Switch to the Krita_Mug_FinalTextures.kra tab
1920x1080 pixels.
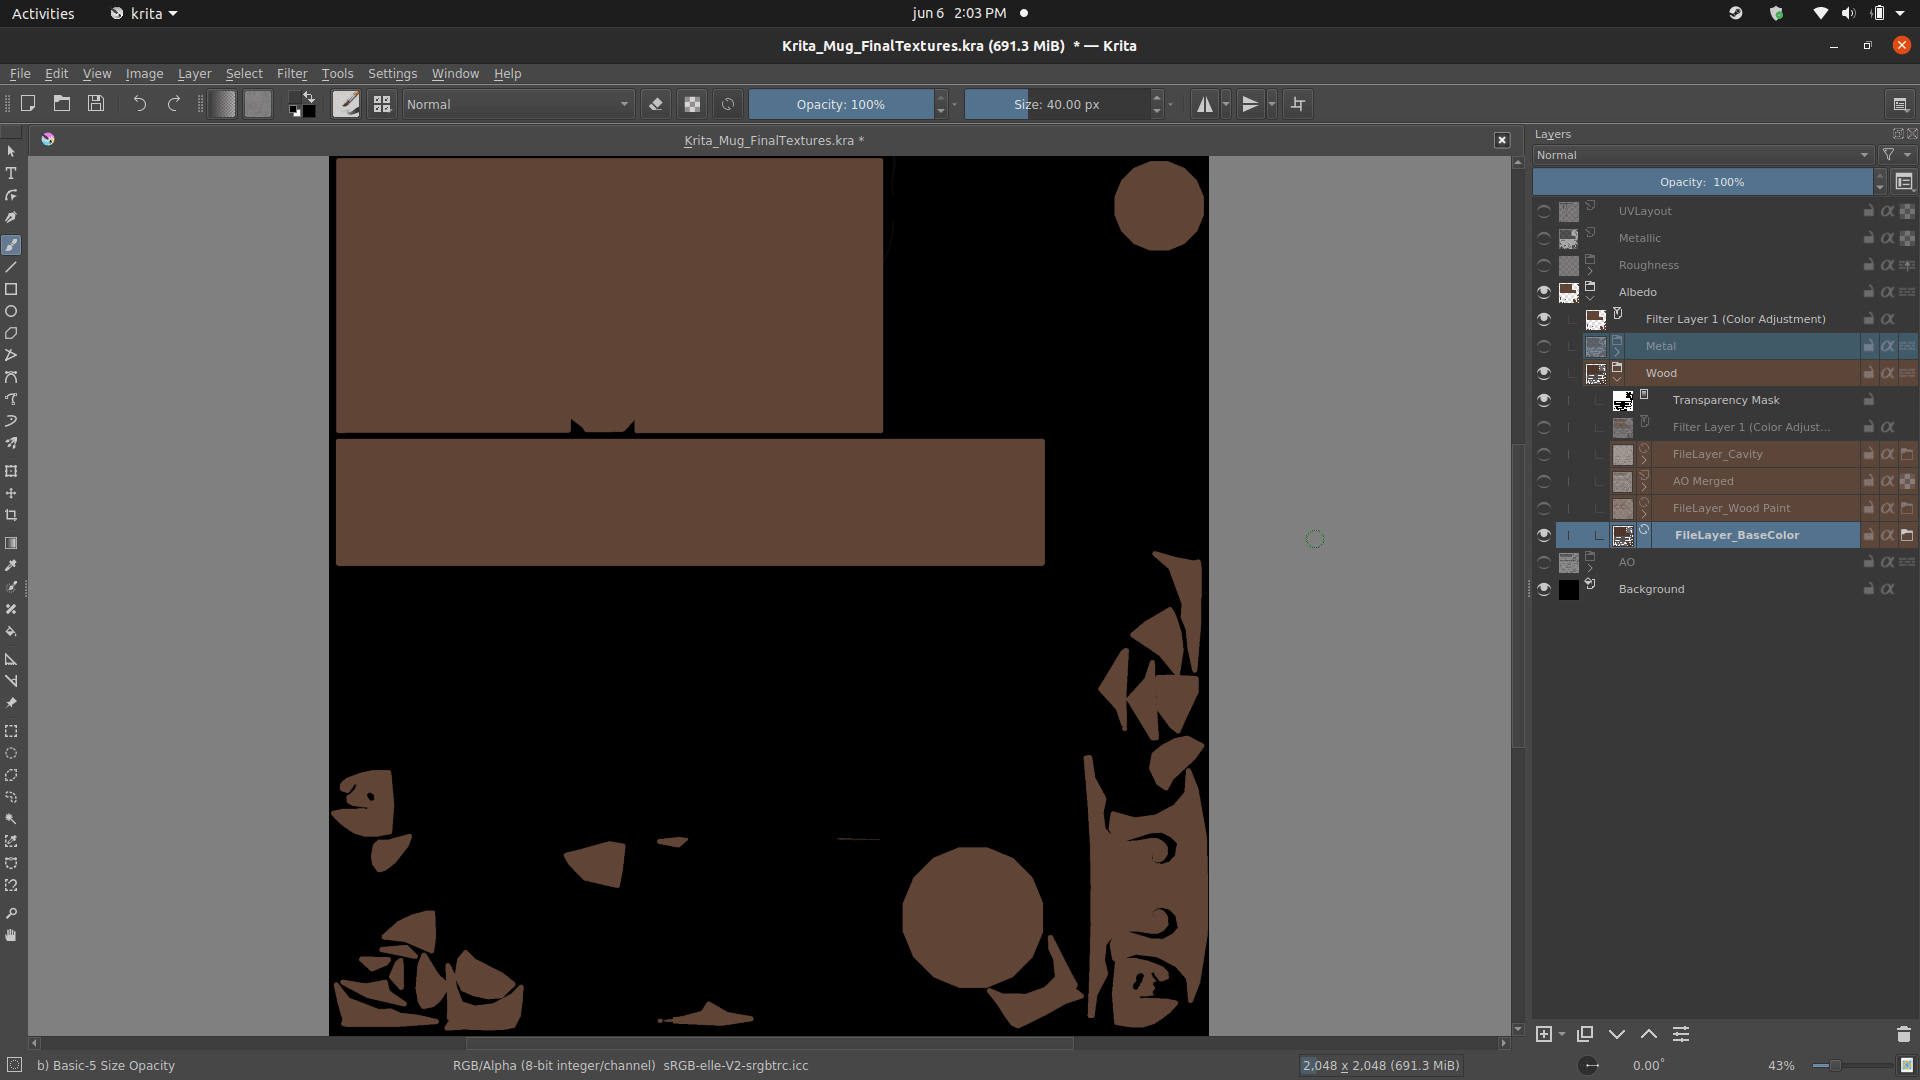pyautogui.click(x=772, y=140)
